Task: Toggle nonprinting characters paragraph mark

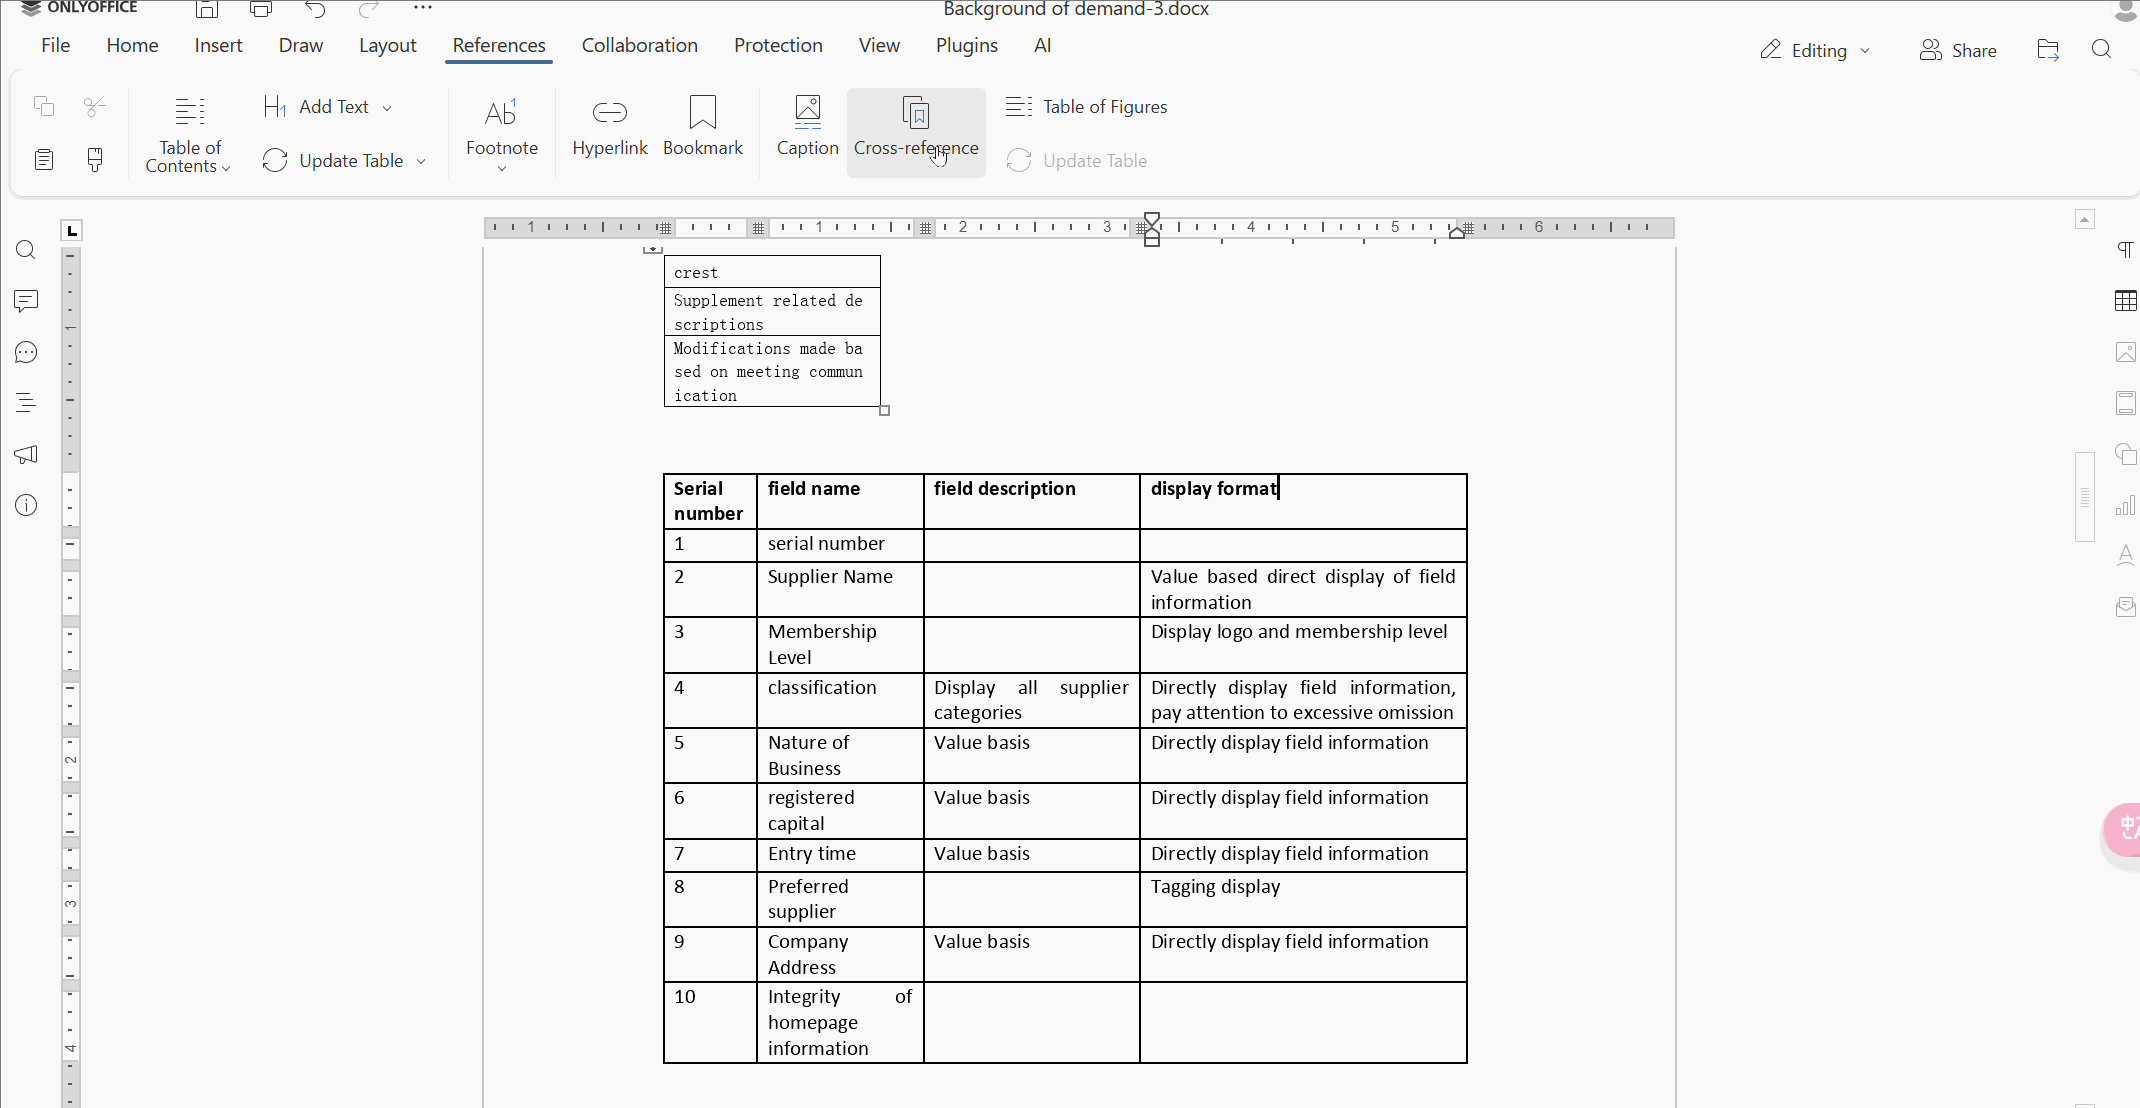Action: [x=2125, y=250]
